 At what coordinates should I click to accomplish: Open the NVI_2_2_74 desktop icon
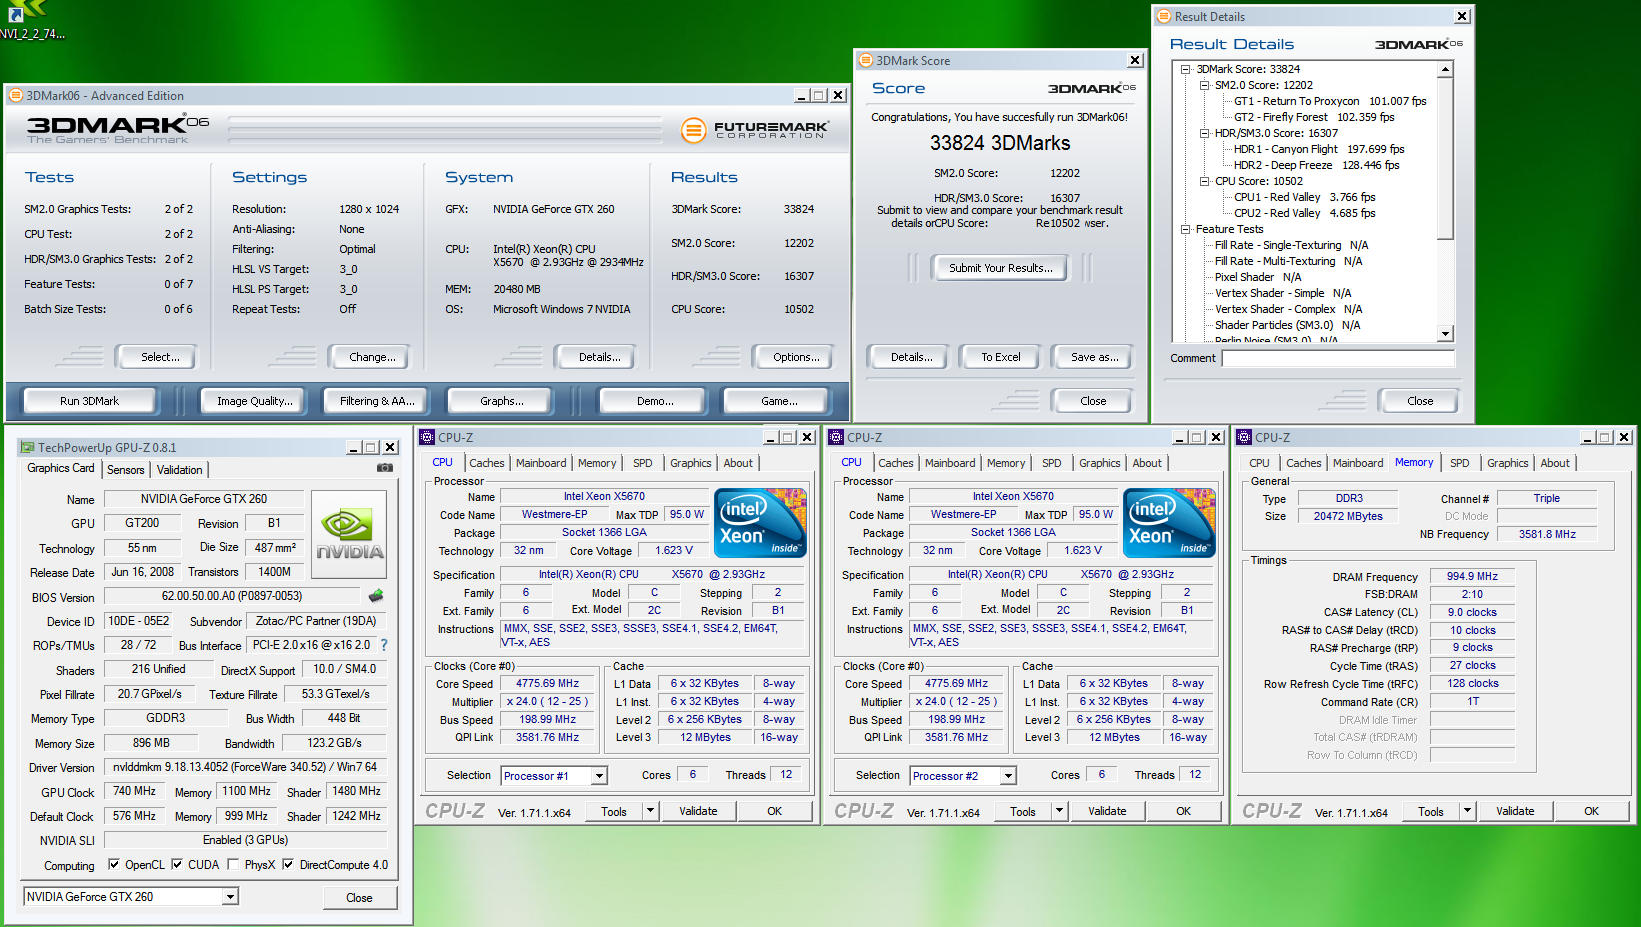point(30,20)
